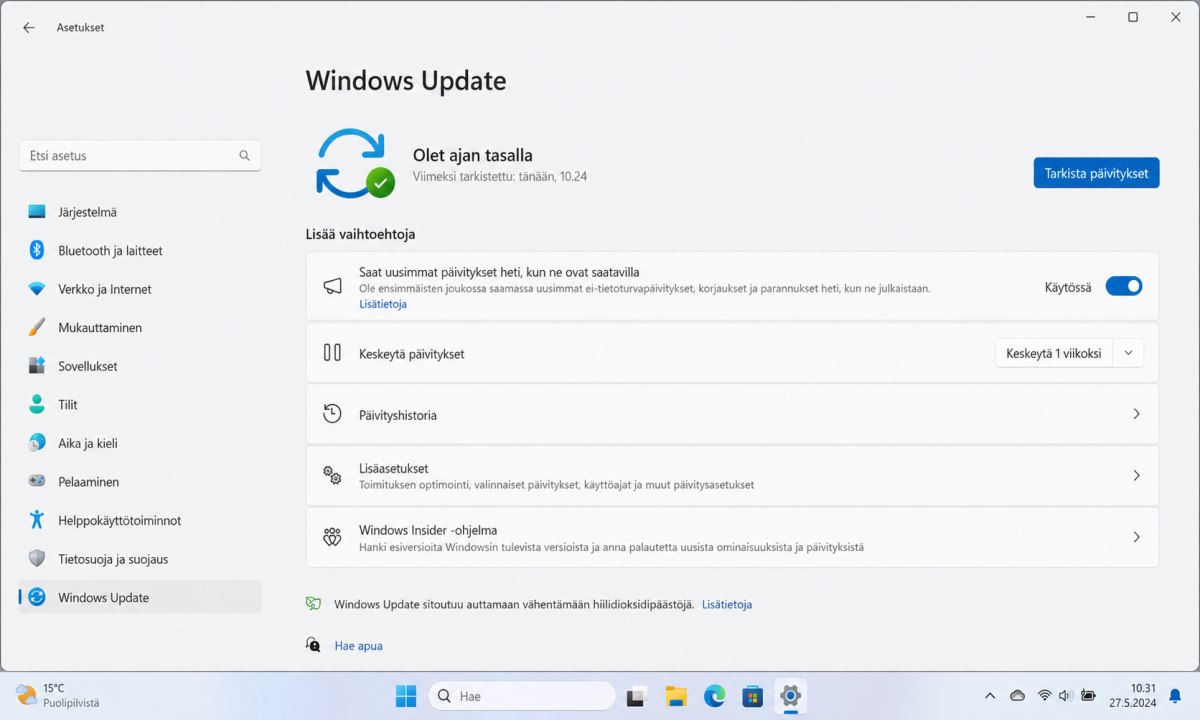Click the Lisää vaihtoehtoja heading

pyautogui.click(x=360, y=234)
